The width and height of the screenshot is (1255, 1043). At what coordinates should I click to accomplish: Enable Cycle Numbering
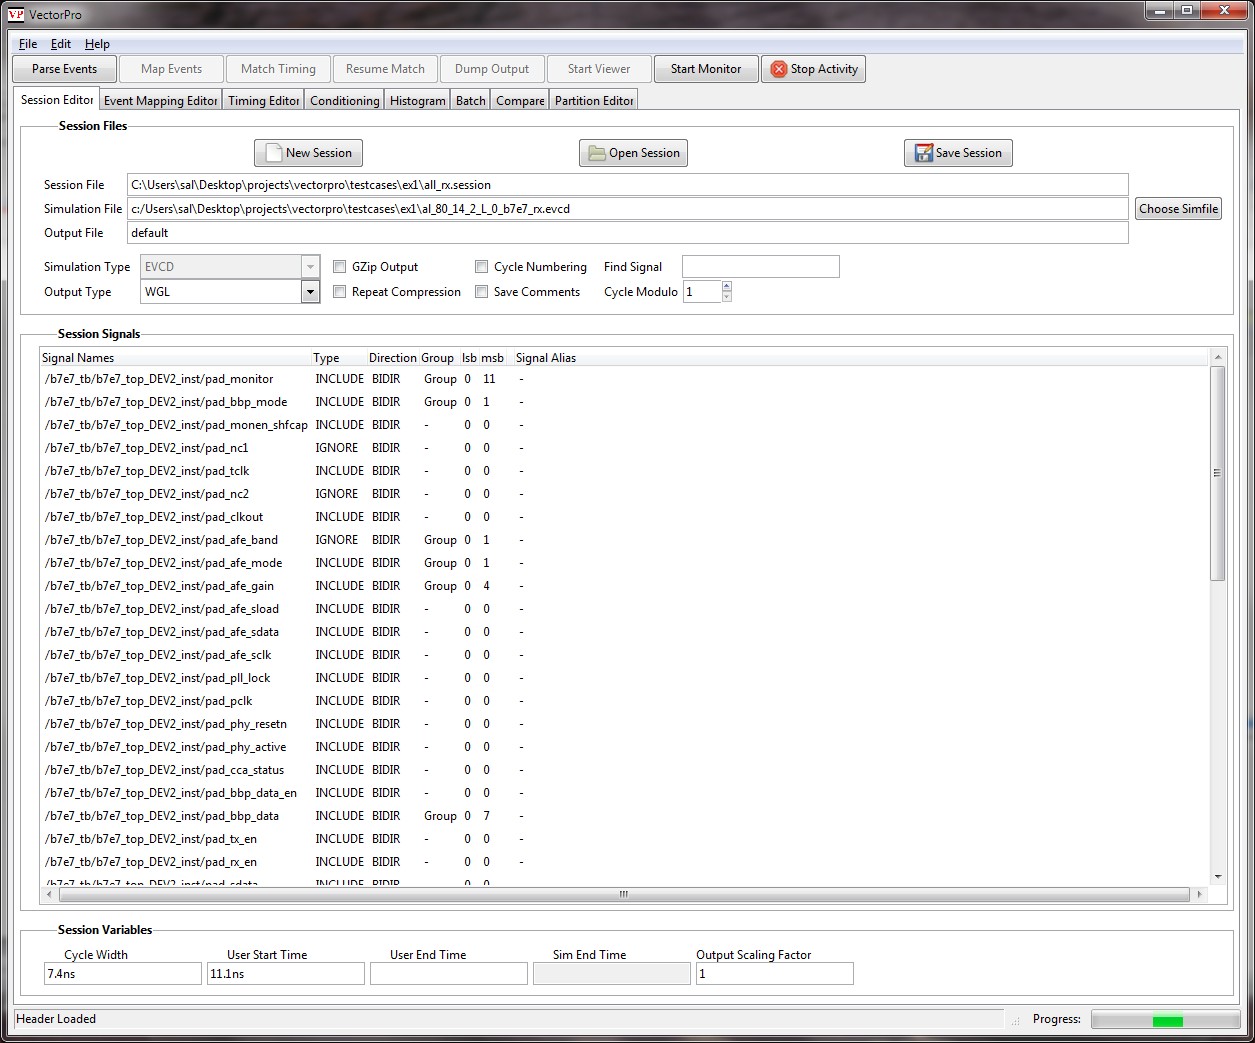(482, 266)
